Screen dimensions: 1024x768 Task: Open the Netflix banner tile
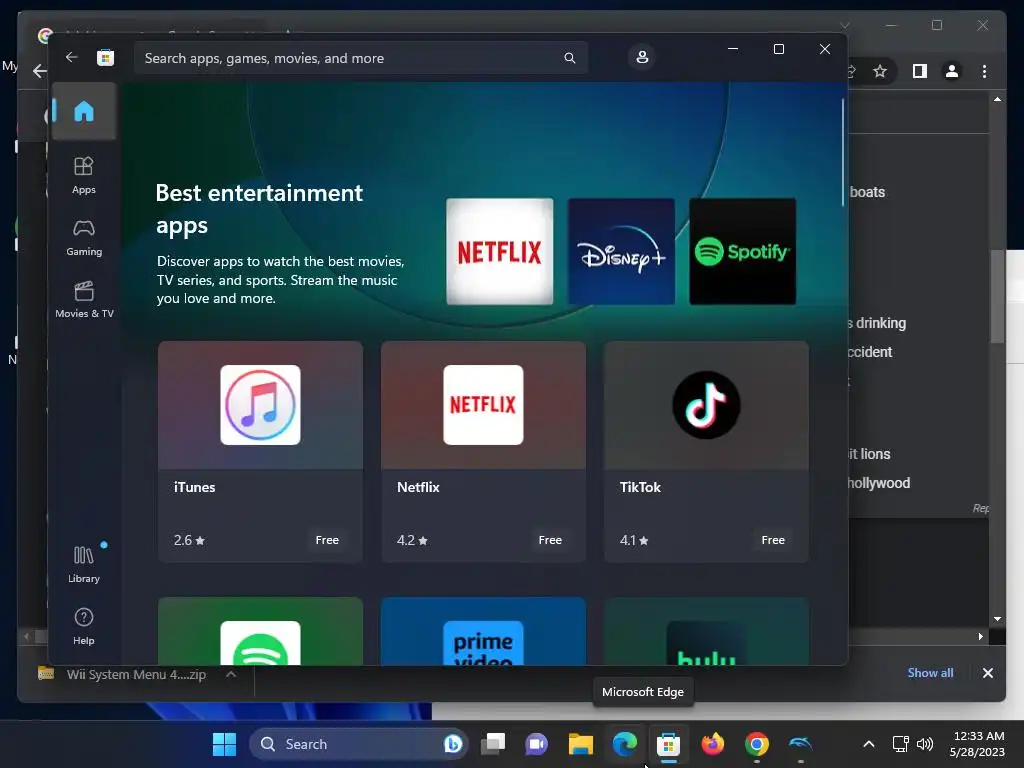tap(500, 251)
